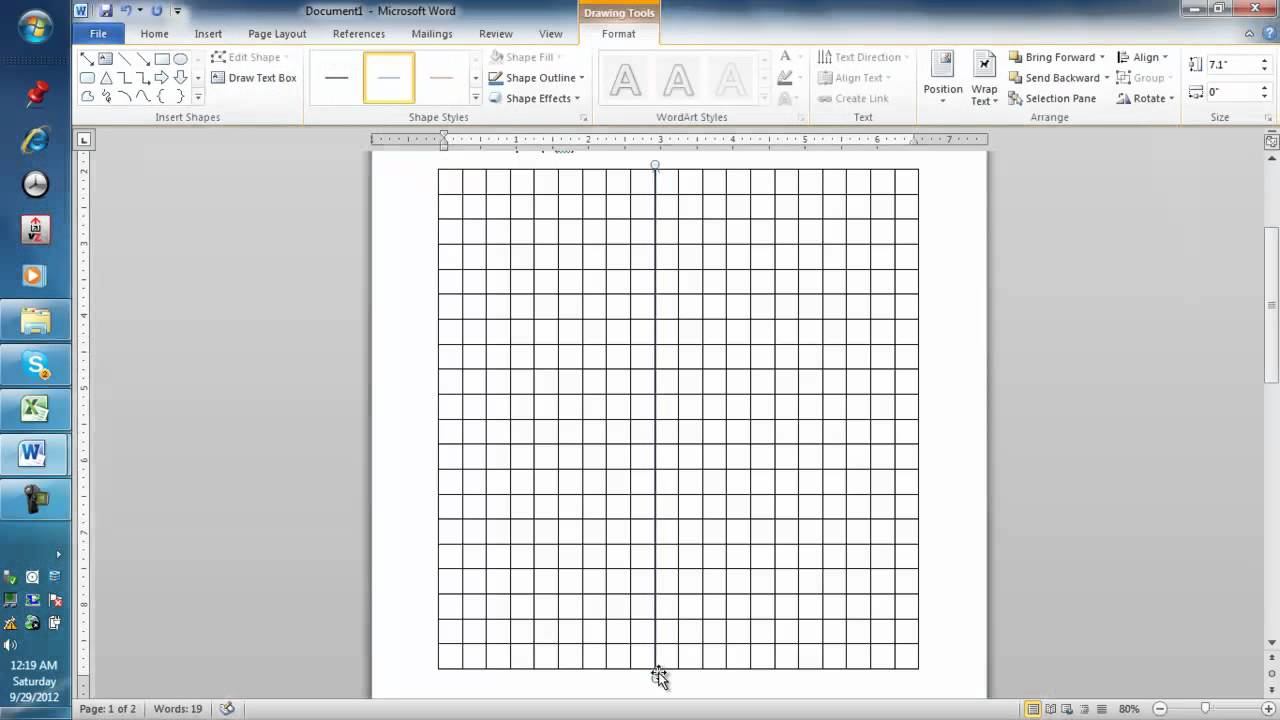The width and height of the screenshot is (1280, 720).
Task: Pick the Left Brace shape
Action: [x=162, y=97]
